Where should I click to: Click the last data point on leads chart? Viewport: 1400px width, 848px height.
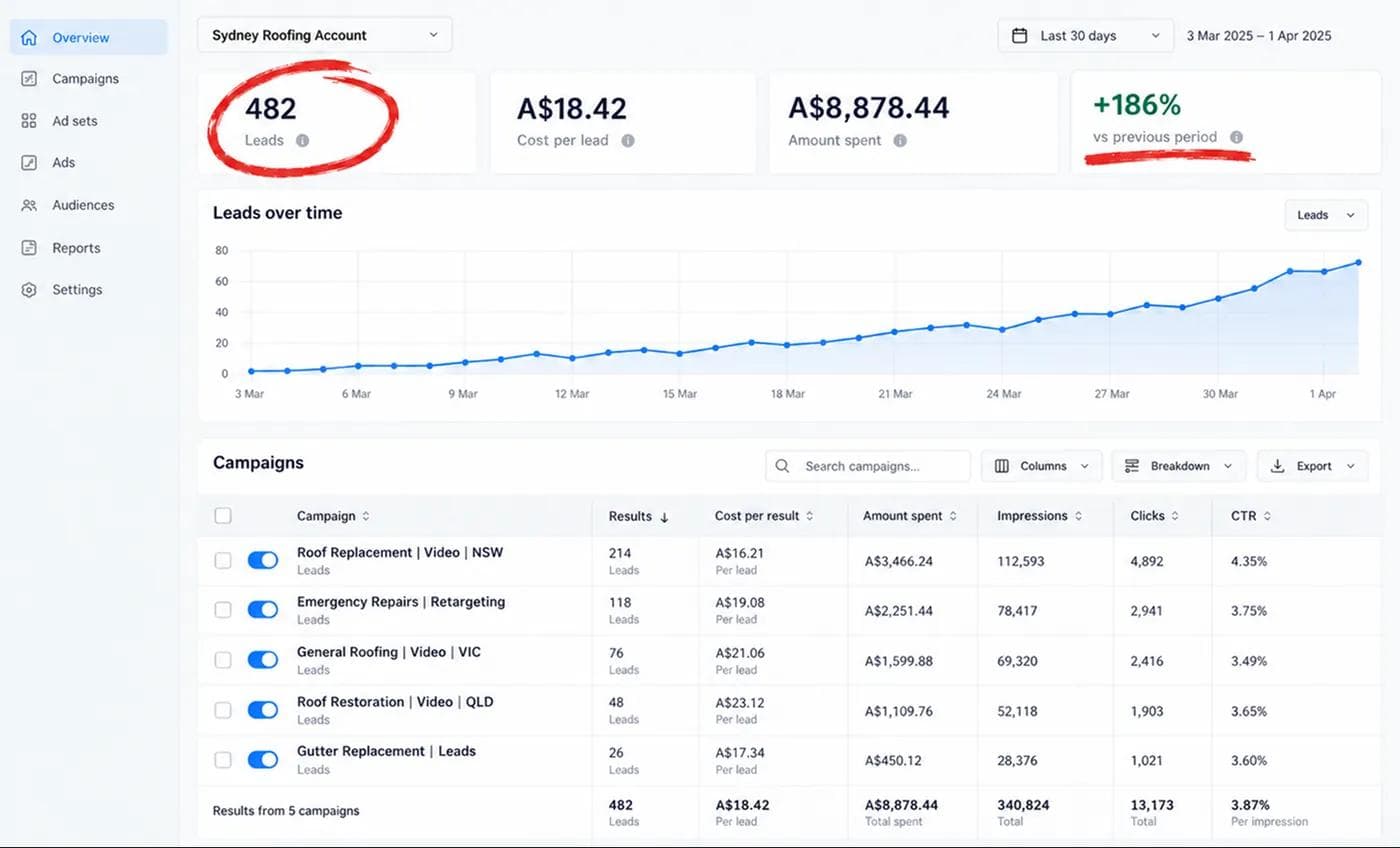click(x=1359, y=263)
